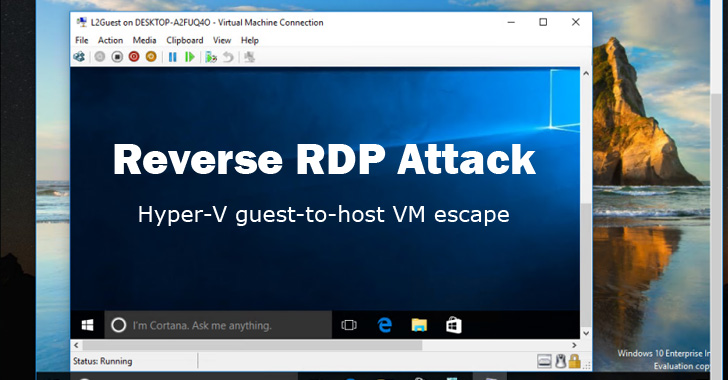This screenshot has height=380, width=728.
Task: Open File Explorer in the guest taskbar
Action: pyautogui.click(x=419, y=325)
